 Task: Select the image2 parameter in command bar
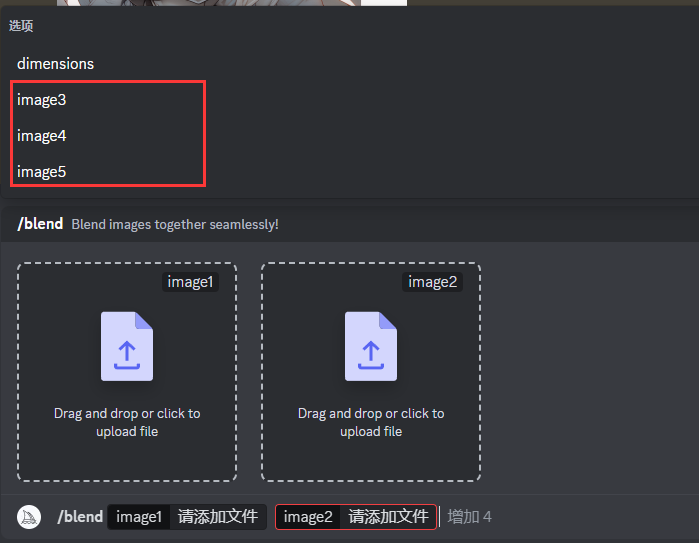point(308,517)
